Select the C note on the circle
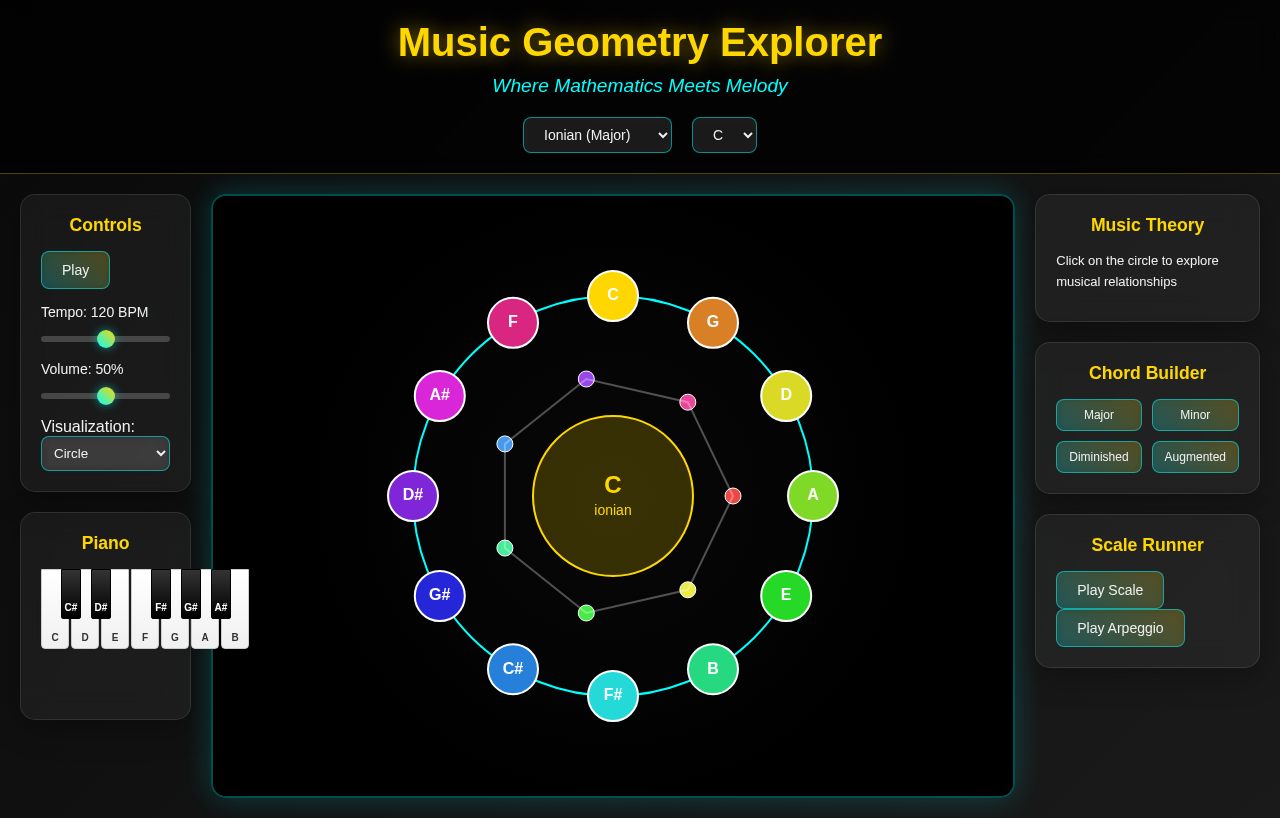This screenshot has width=1280, height=818. (x=612, y=295)
